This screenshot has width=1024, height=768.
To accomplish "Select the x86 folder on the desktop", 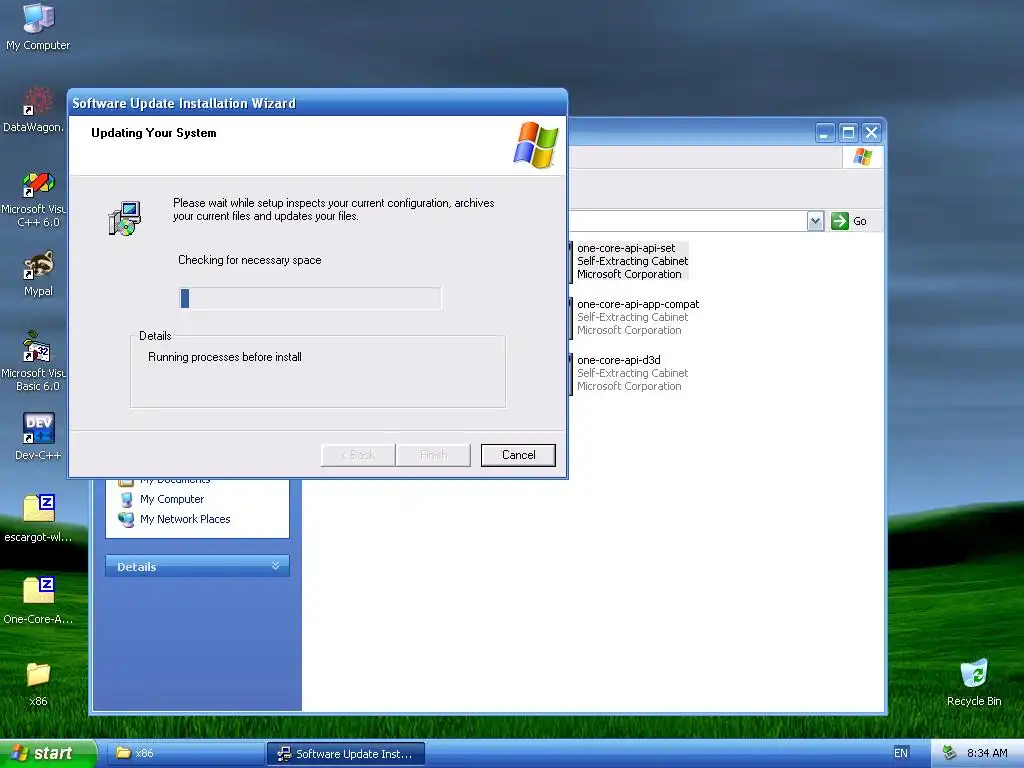I will [38, 683].
